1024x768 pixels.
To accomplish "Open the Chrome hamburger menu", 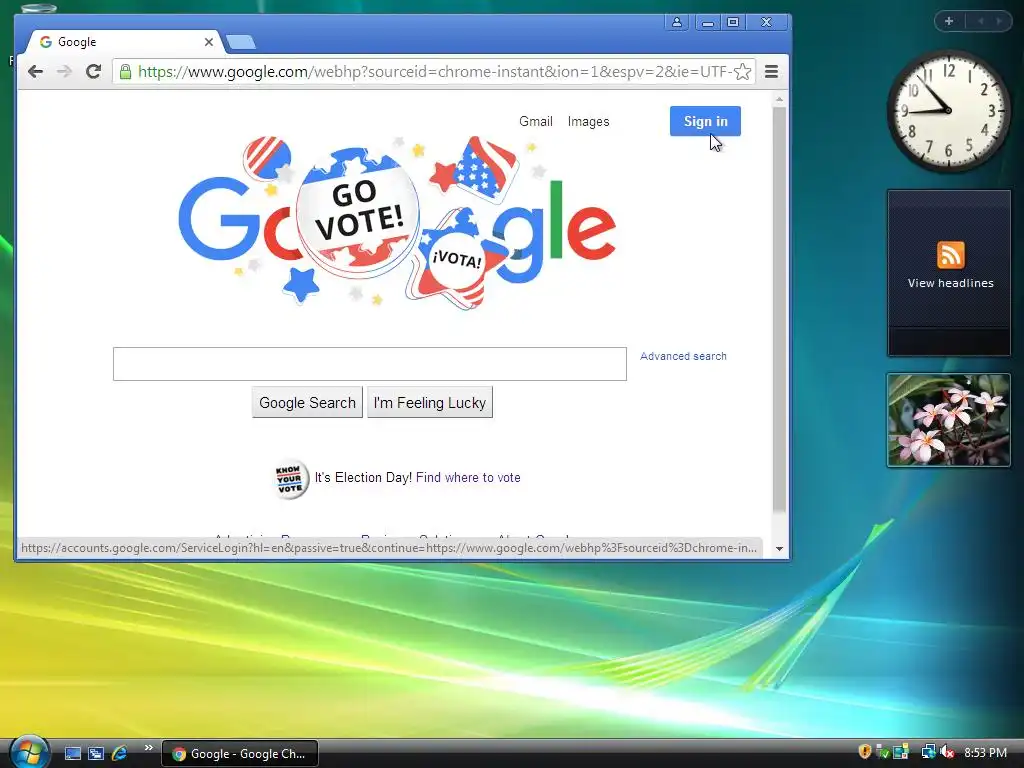I will tap(771, 72).
